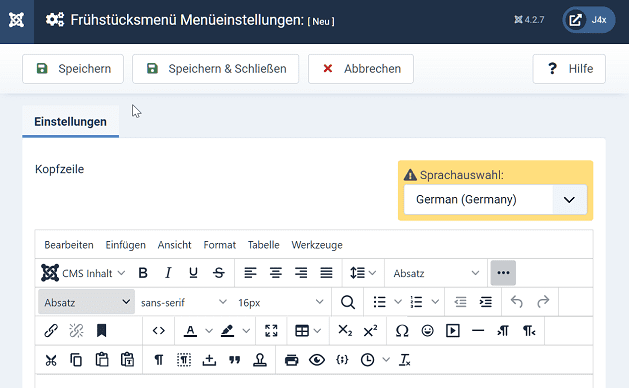Open the Tabelle menu

264,245
